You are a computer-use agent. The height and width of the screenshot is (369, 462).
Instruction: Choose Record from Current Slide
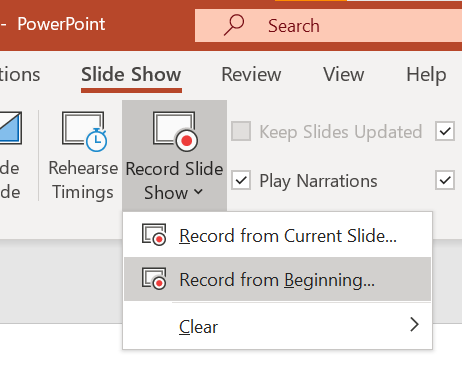[277, 235]
